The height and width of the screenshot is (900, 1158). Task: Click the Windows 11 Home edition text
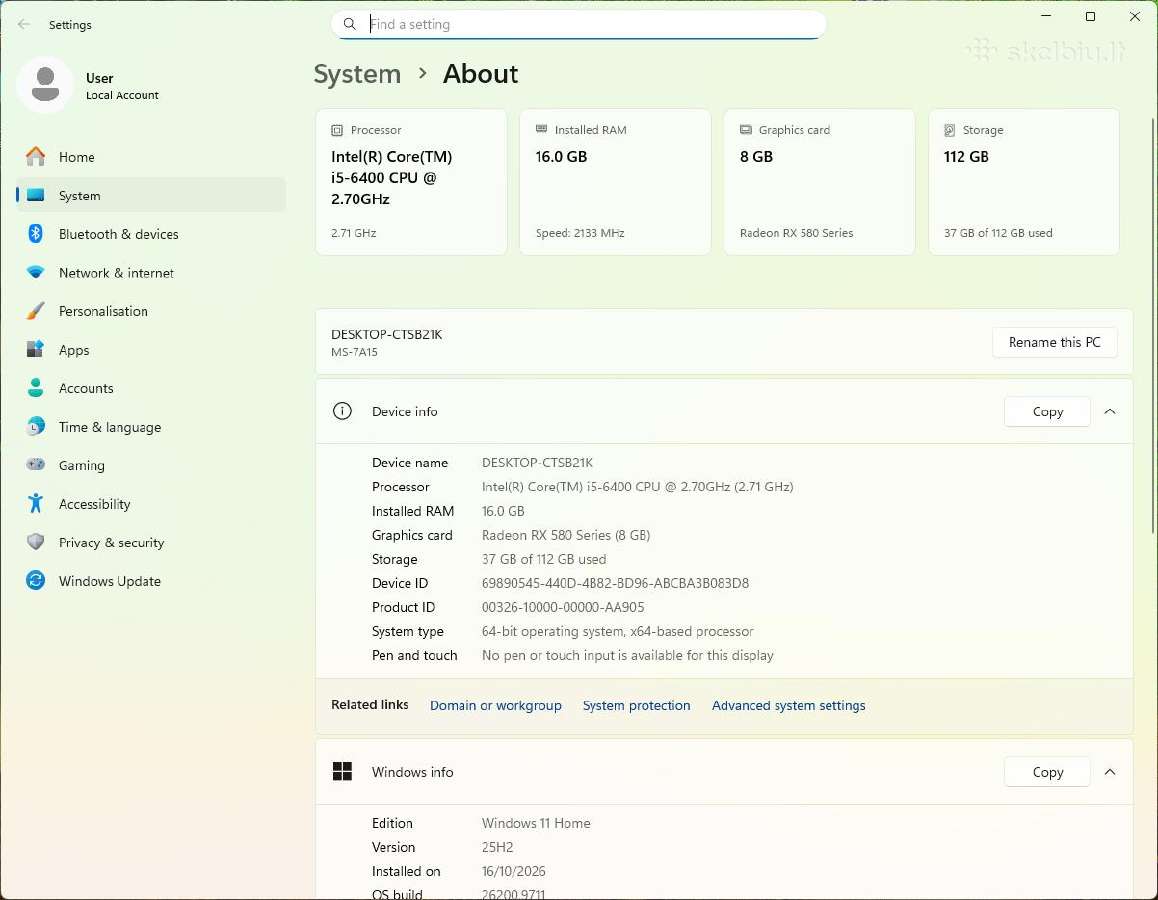[x=536, y=822]
